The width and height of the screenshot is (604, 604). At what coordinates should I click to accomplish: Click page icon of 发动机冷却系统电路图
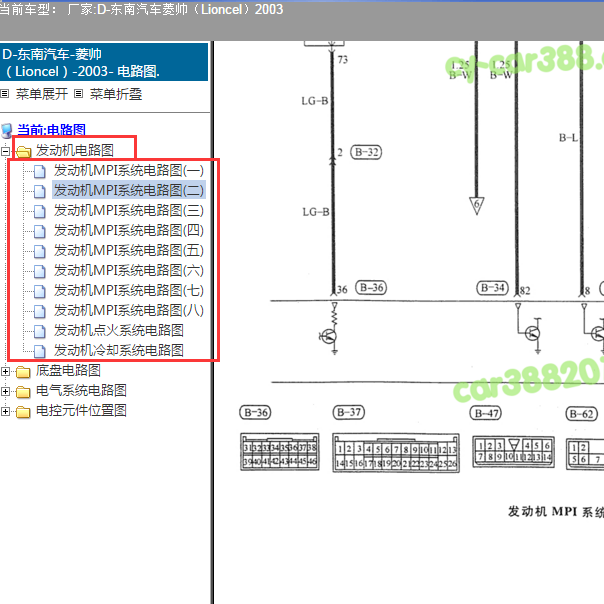[x=39, y=352]
